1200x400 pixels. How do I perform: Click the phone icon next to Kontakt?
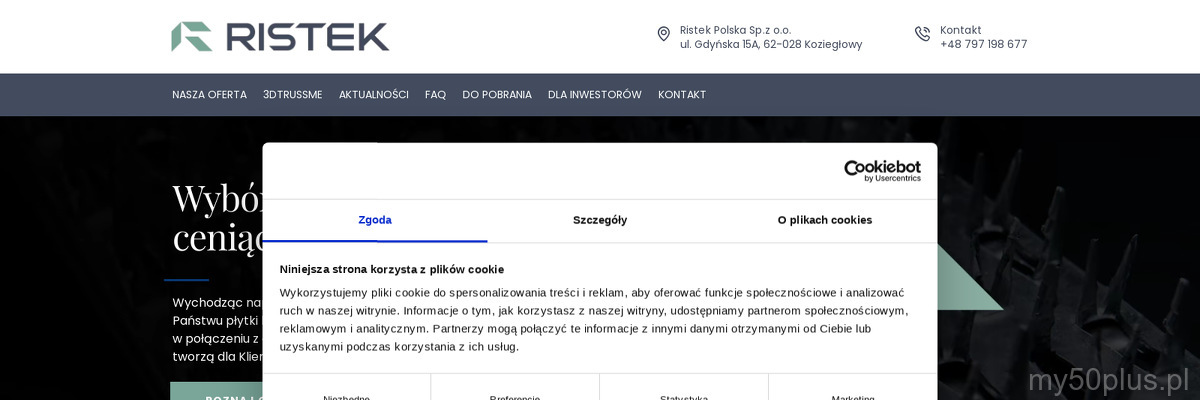coord(922,34)
